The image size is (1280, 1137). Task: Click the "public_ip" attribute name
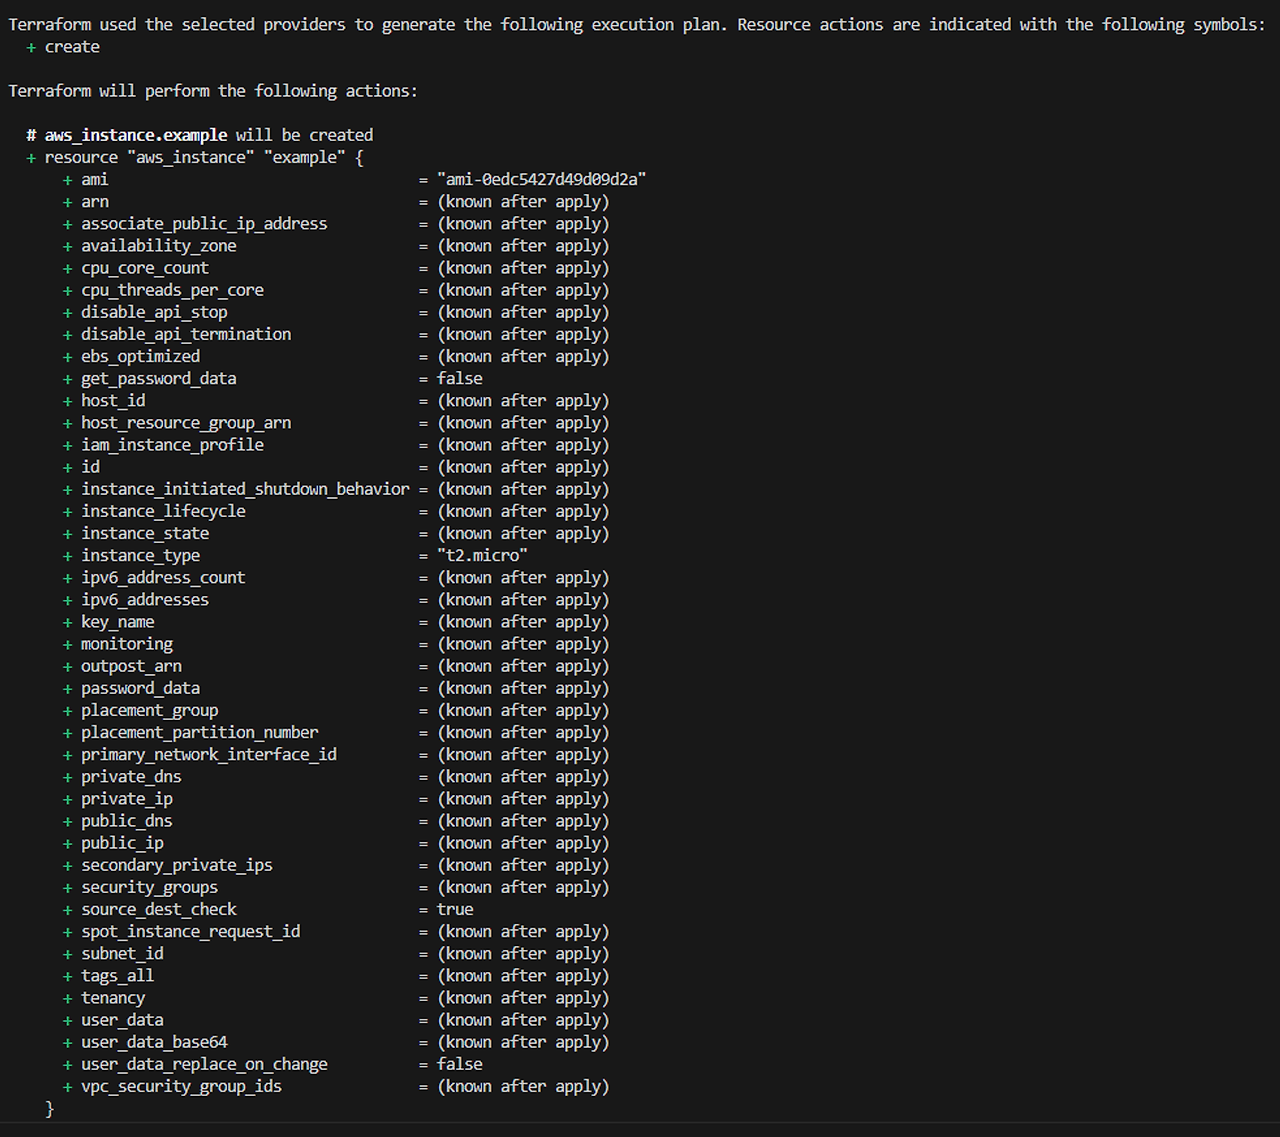122,842
